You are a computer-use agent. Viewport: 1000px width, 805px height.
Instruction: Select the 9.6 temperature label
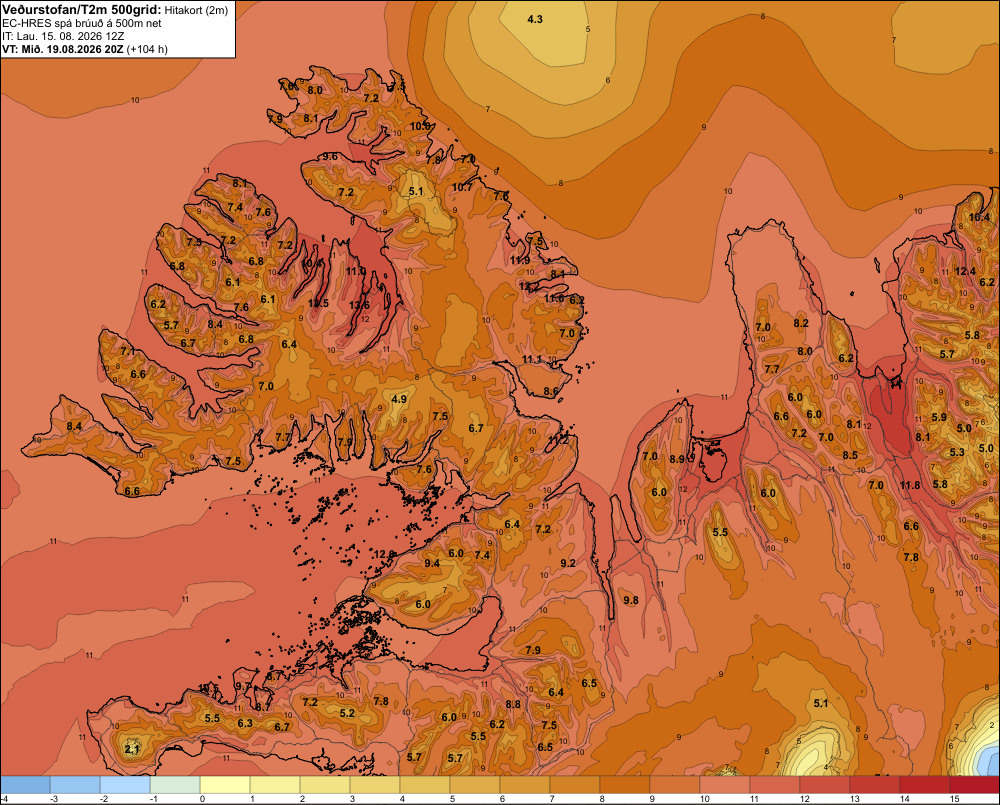click(x=330, y=156)
